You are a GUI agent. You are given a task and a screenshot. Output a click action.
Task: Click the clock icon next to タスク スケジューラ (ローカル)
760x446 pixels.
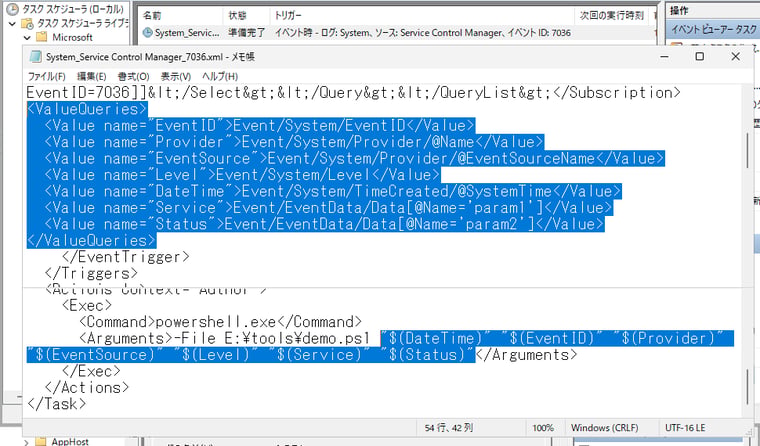click(x=12, y=9)
